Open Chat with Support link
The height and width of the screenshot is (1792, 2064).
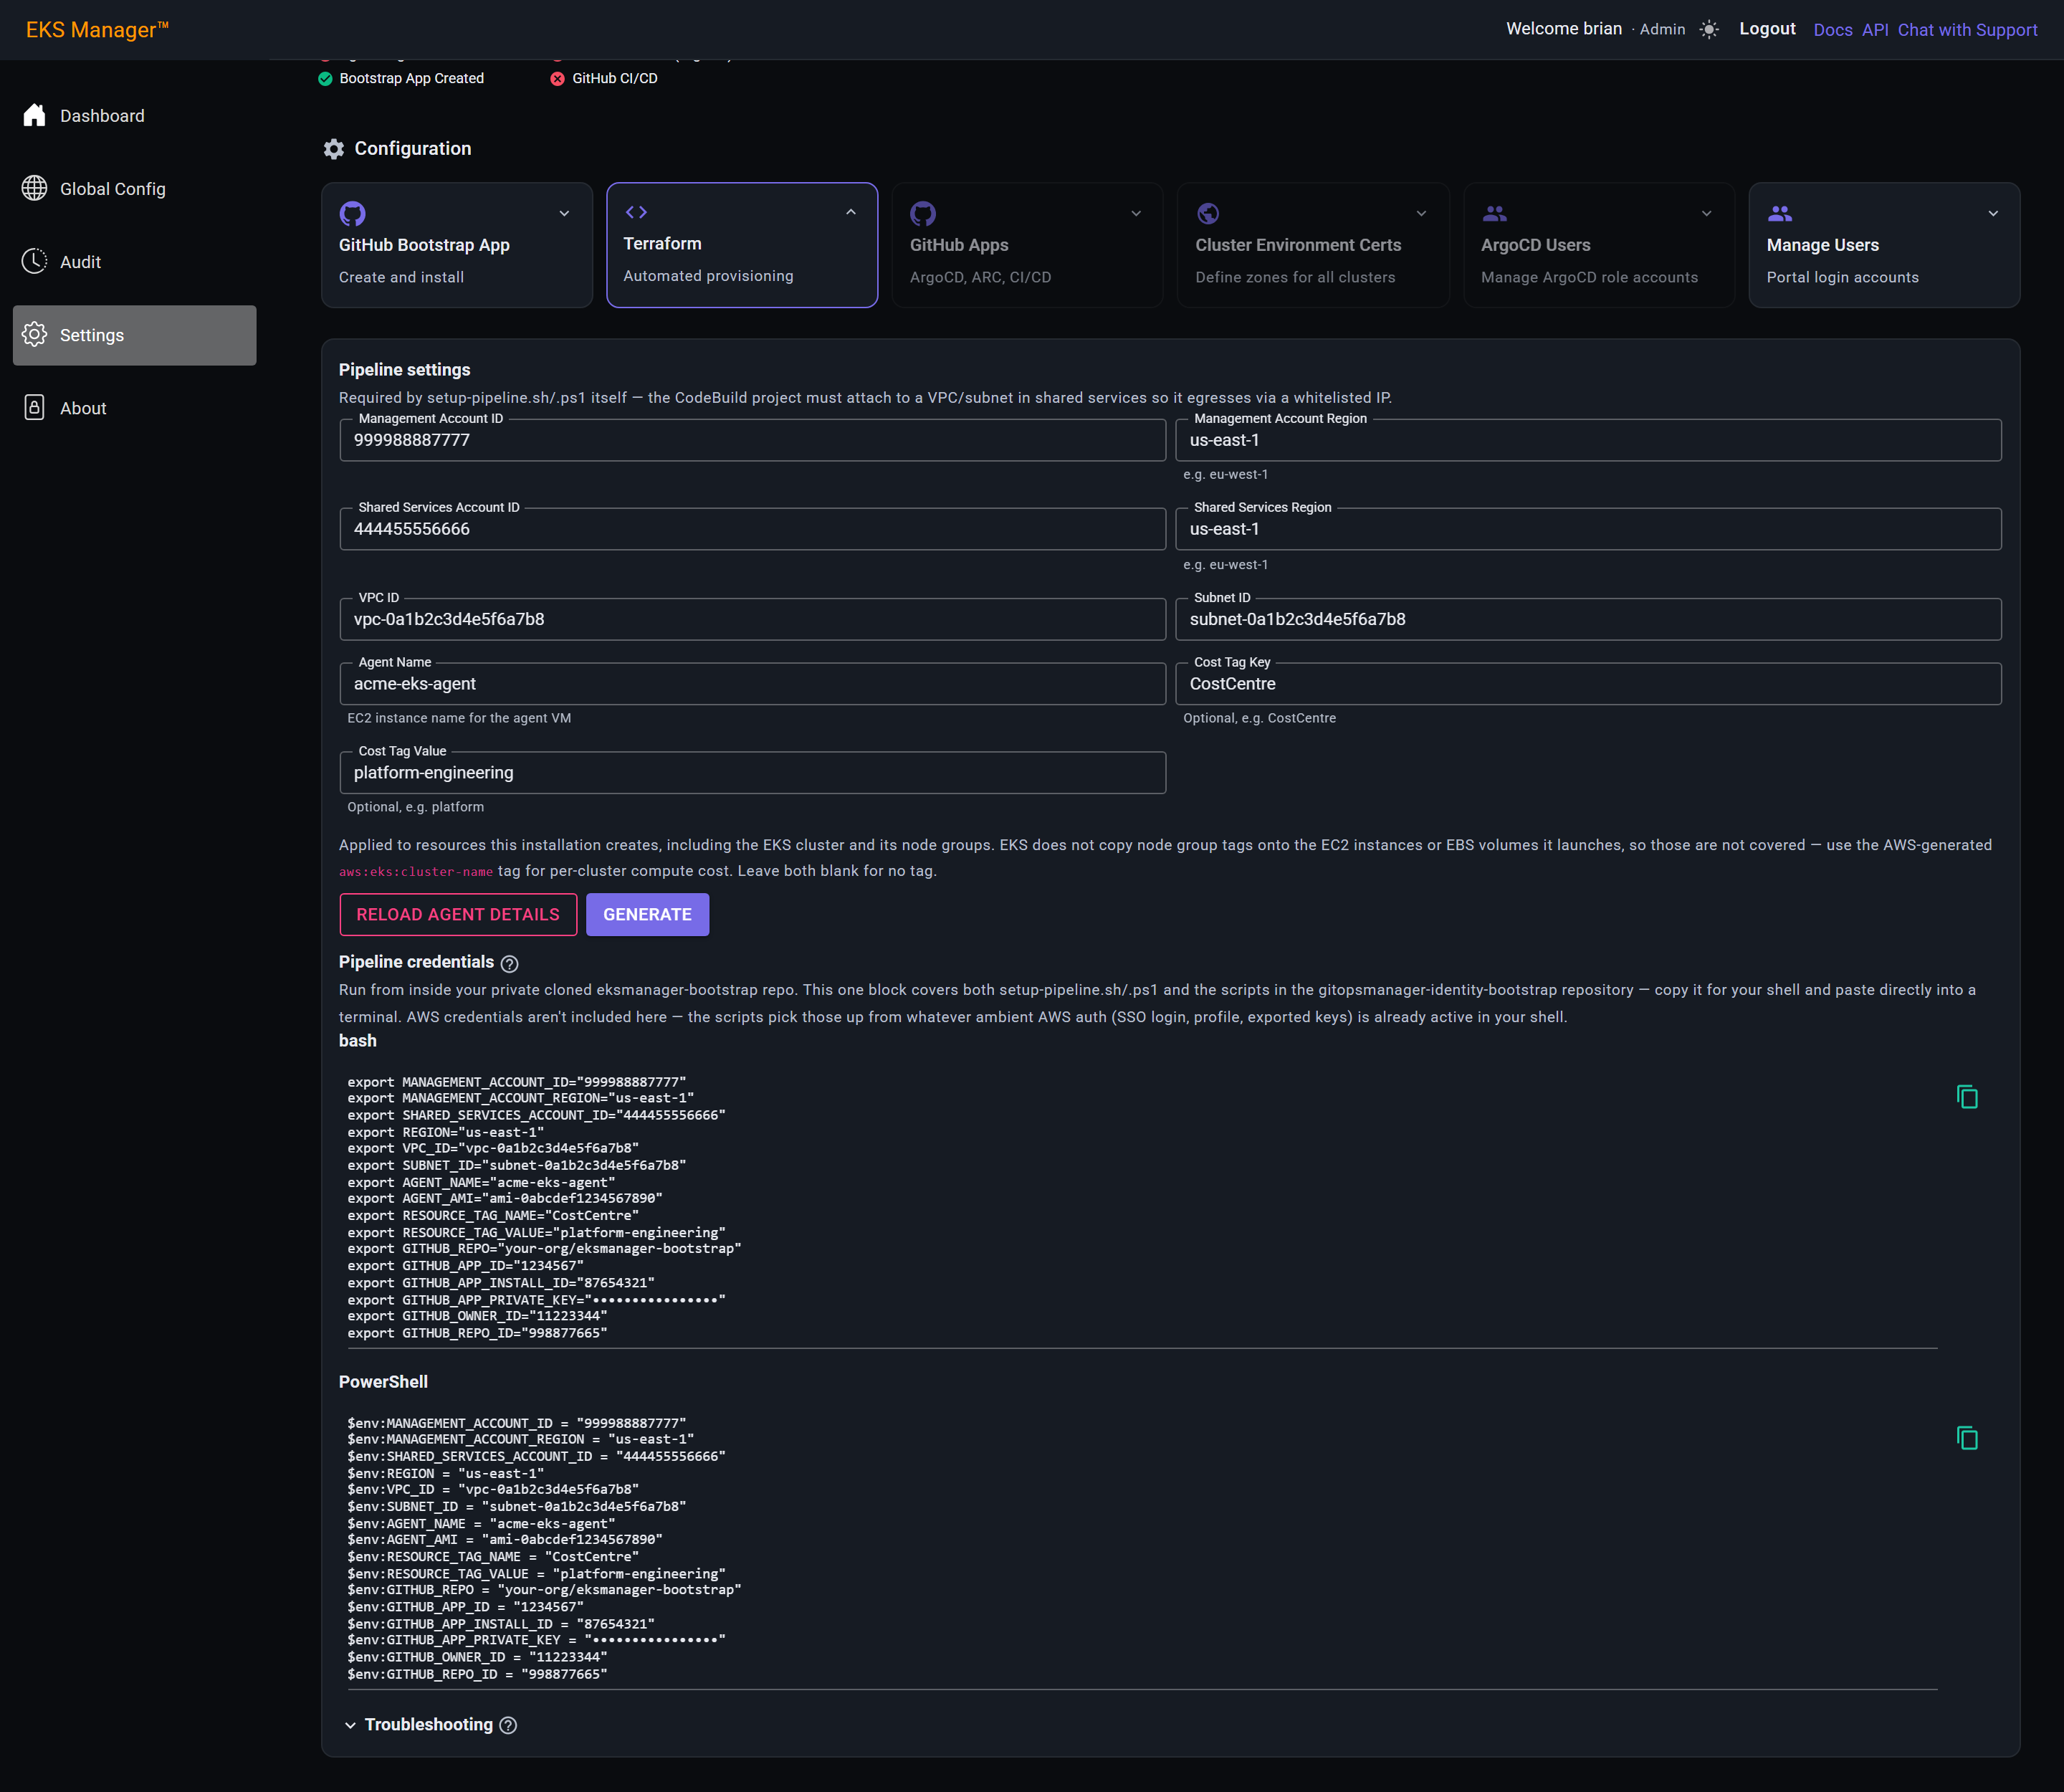pos(1967,30)
